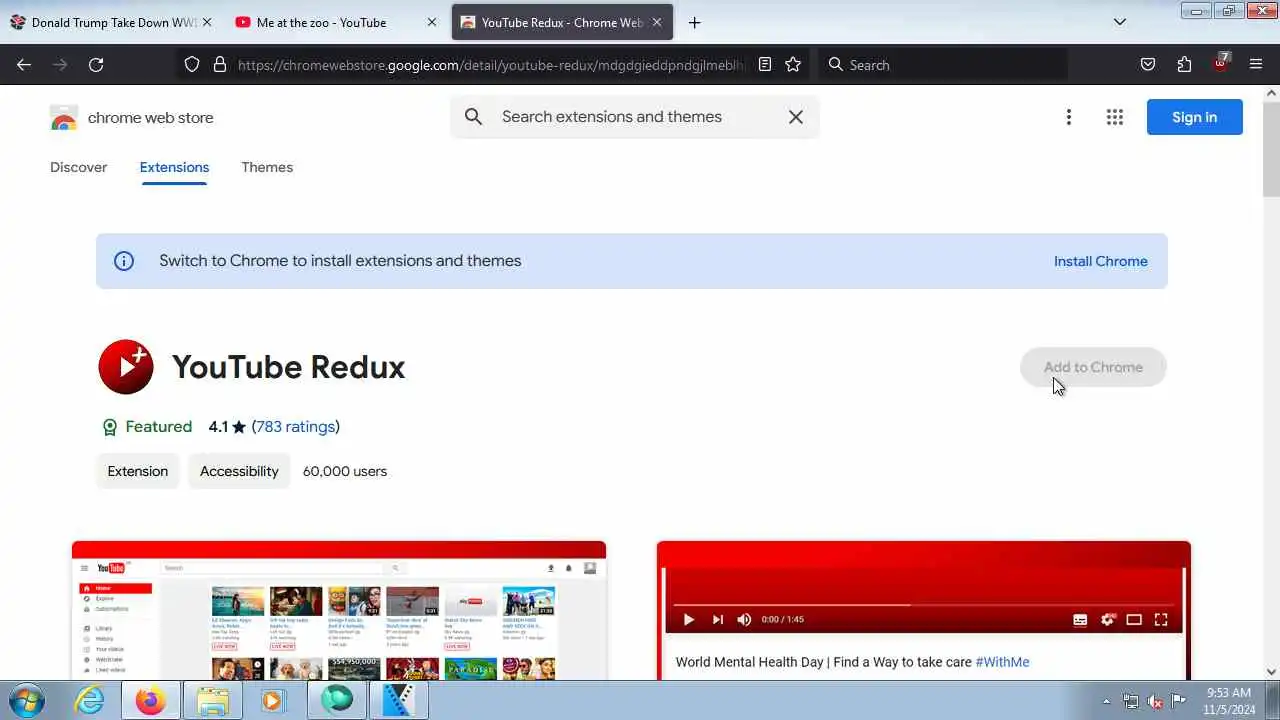Open the first YouTube layout screenshot
The image size is (1280, 720).
pos(339,610)
